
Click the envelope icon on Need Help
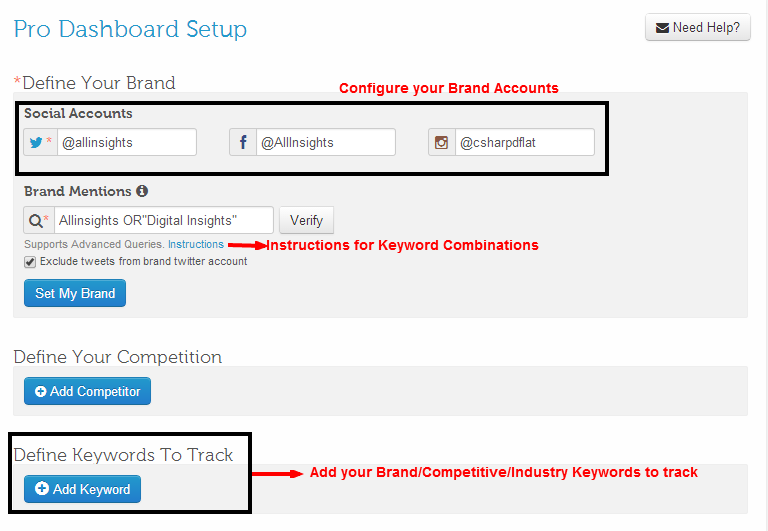point(662,28)
